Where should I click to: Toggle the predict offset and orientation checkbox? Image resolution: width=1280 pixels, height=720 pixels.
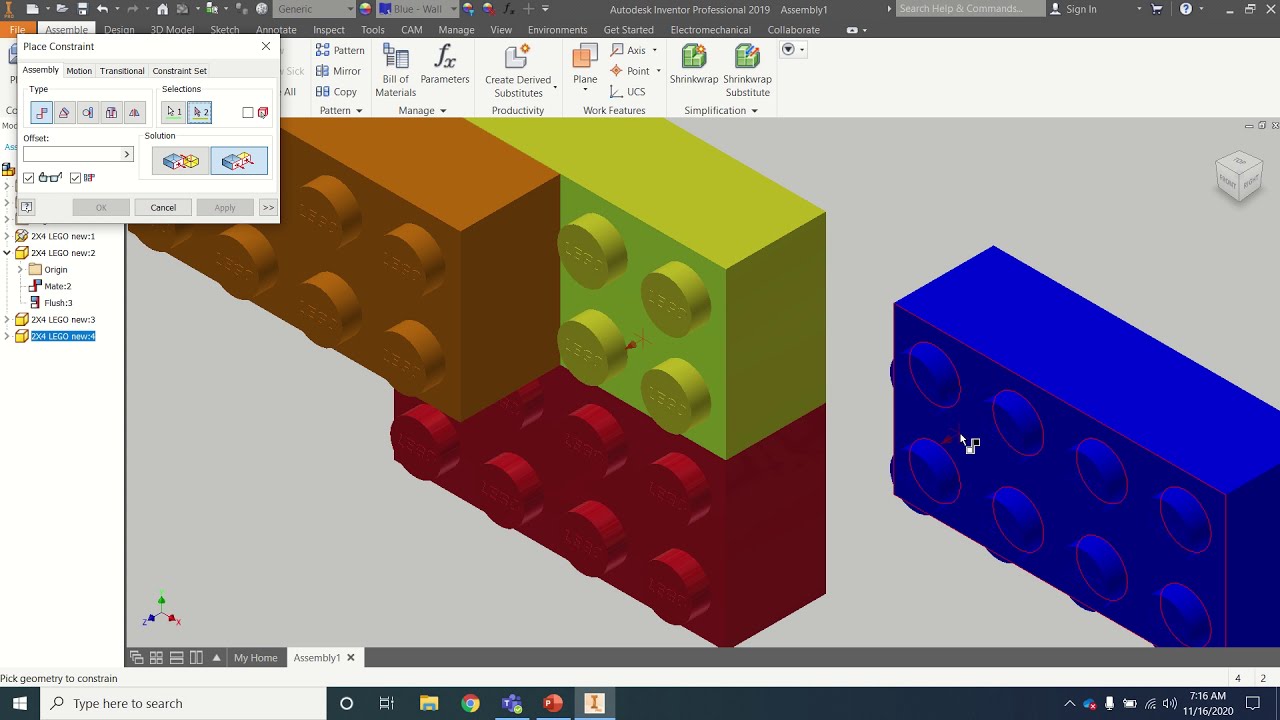[75, 178]
